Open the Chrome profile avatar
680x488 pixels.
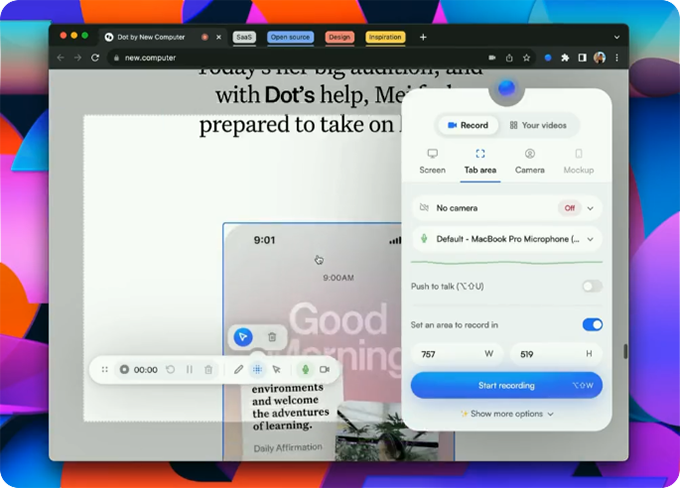pos(600,58)
